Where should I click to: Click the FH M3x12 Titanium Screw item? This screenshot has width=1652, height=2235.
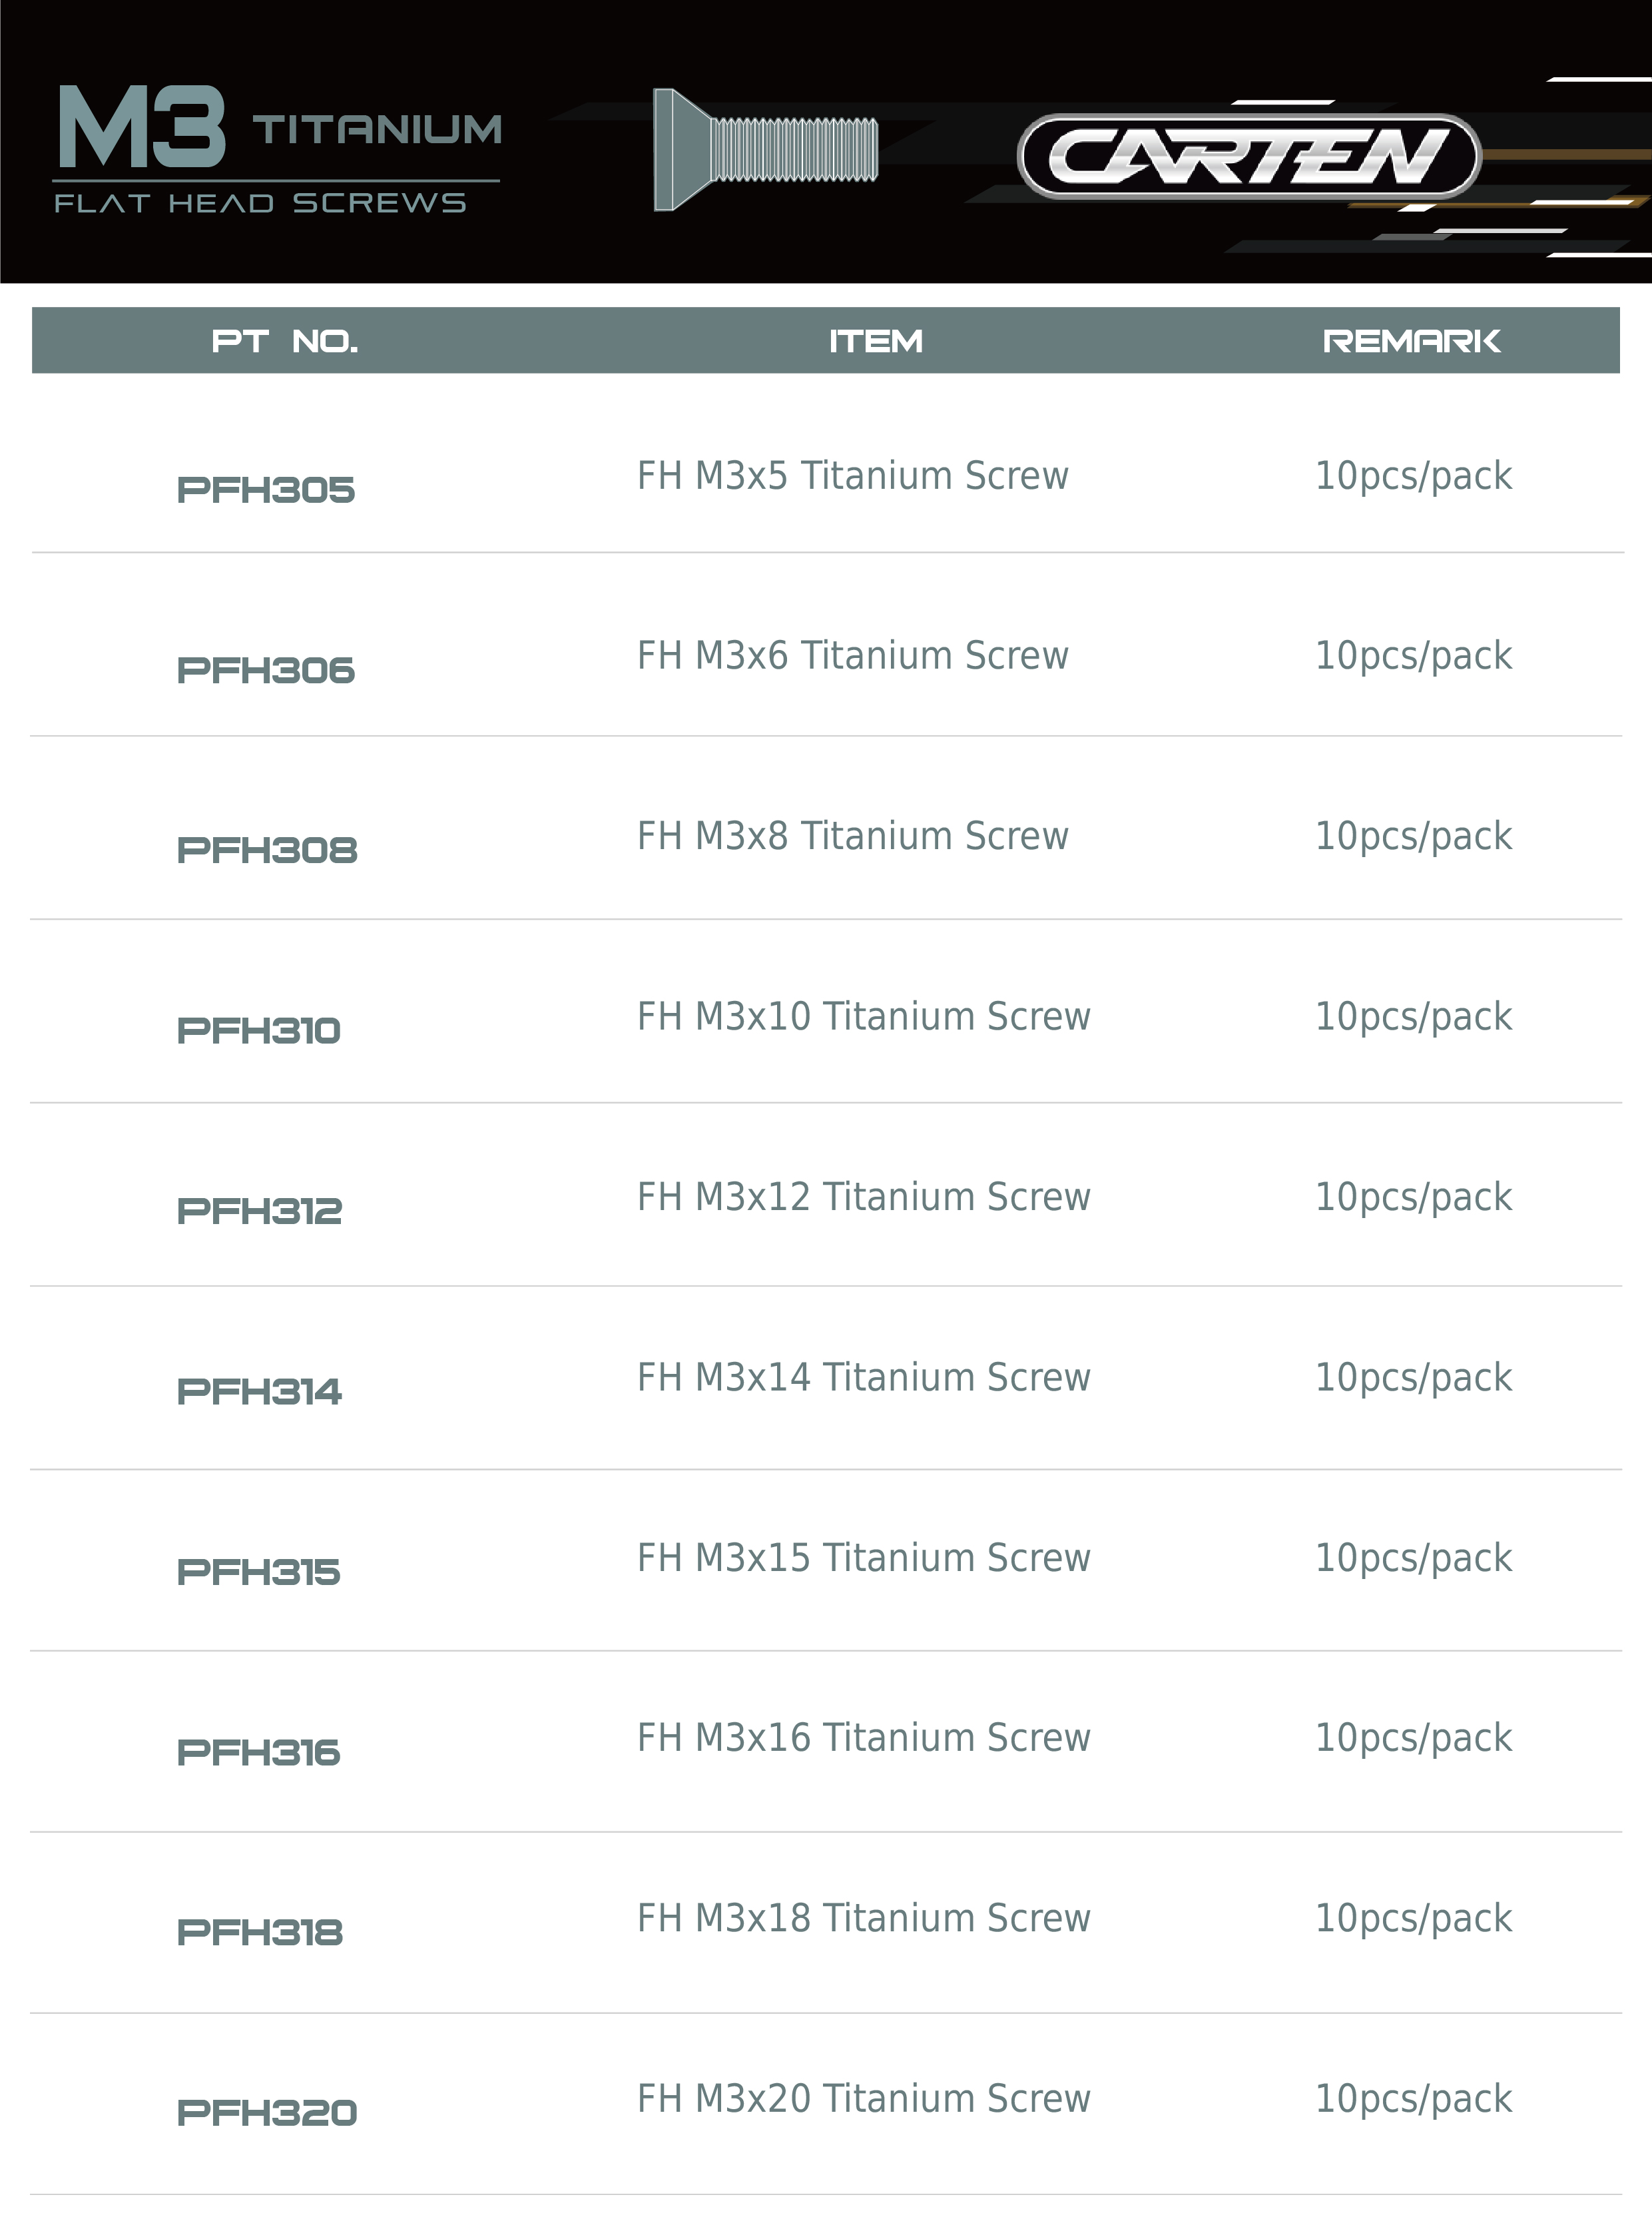(863, 1196)
